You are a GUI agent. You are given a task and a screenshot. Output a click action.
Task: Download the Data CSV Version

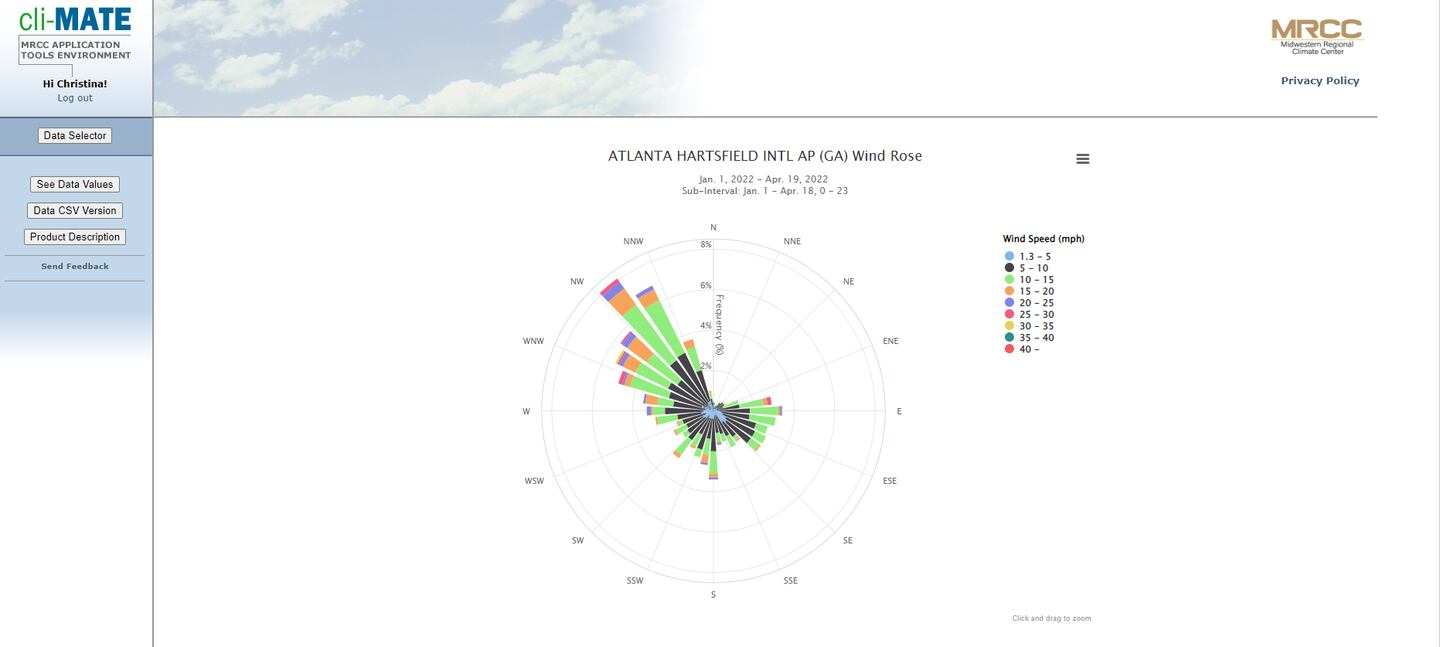click(x=75, y=211)
